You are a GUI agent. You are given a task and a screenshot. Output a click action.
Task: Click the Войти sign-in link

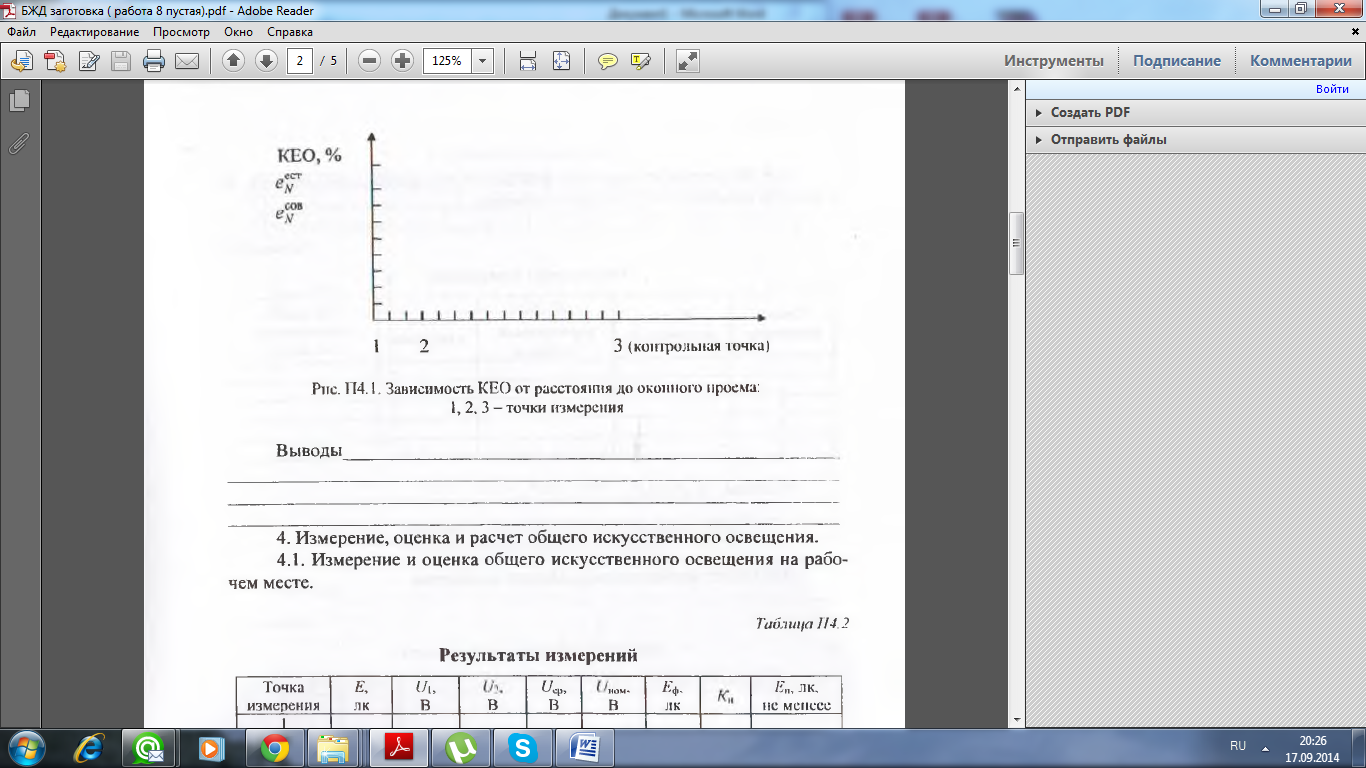coord(1332,89)
